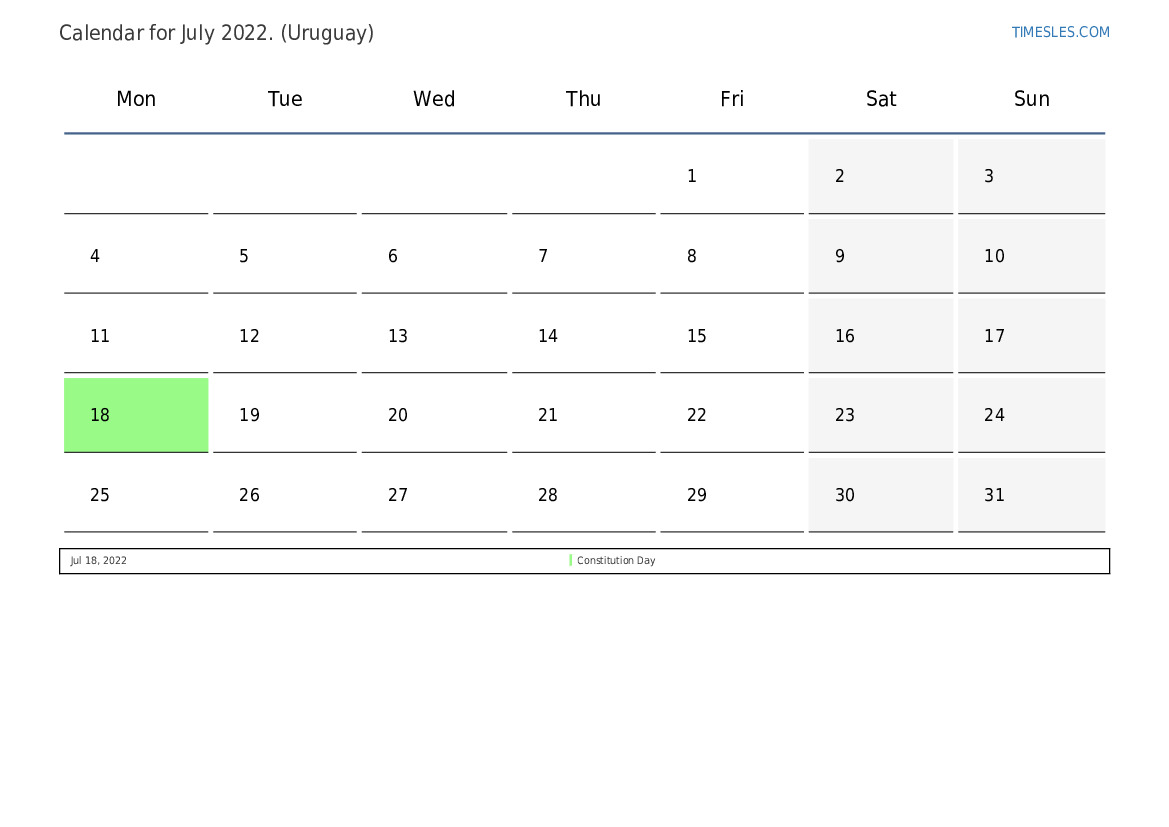
Task: Click the Jul 18, 2022 legend date
Action: point(98,561)
